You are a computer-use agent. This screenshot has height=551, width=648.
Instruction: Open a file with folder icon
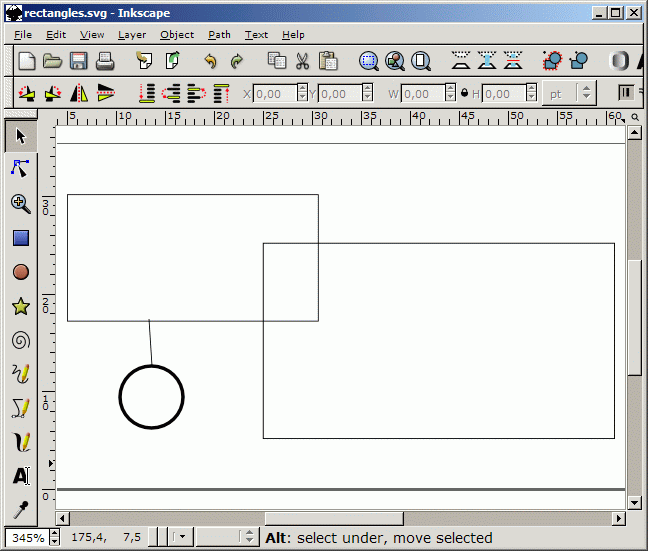[x=52, y=61]
